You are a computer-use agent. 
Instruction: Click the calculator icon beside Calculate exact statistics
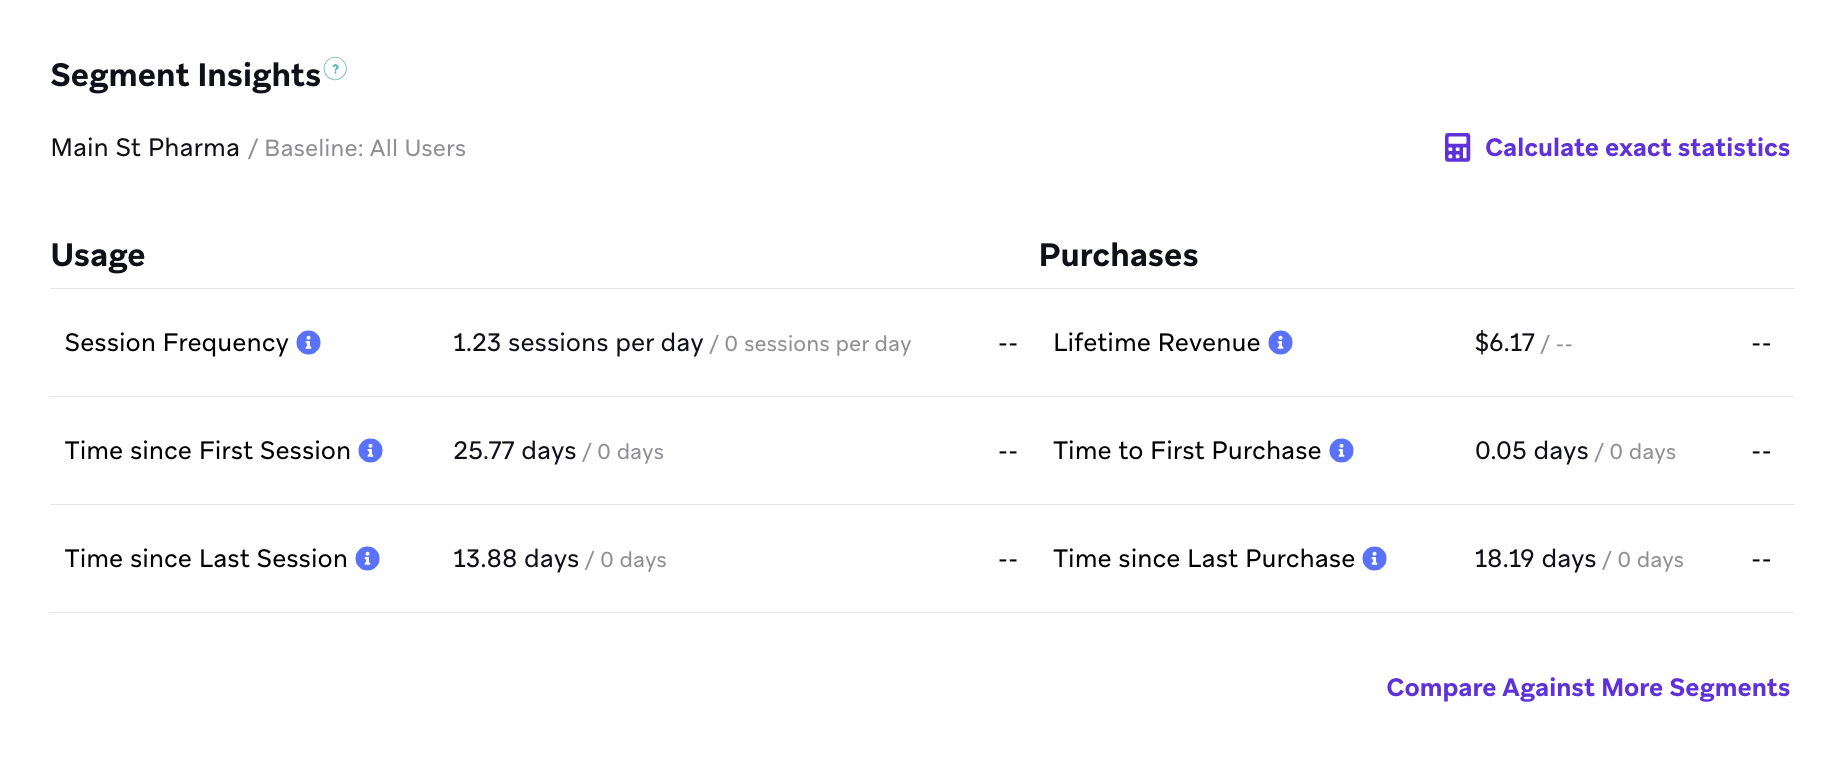(x=1457, y=148)
